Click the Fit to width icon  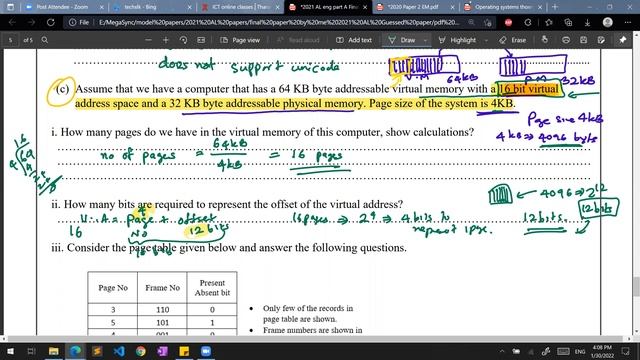[x=201, y=40]
